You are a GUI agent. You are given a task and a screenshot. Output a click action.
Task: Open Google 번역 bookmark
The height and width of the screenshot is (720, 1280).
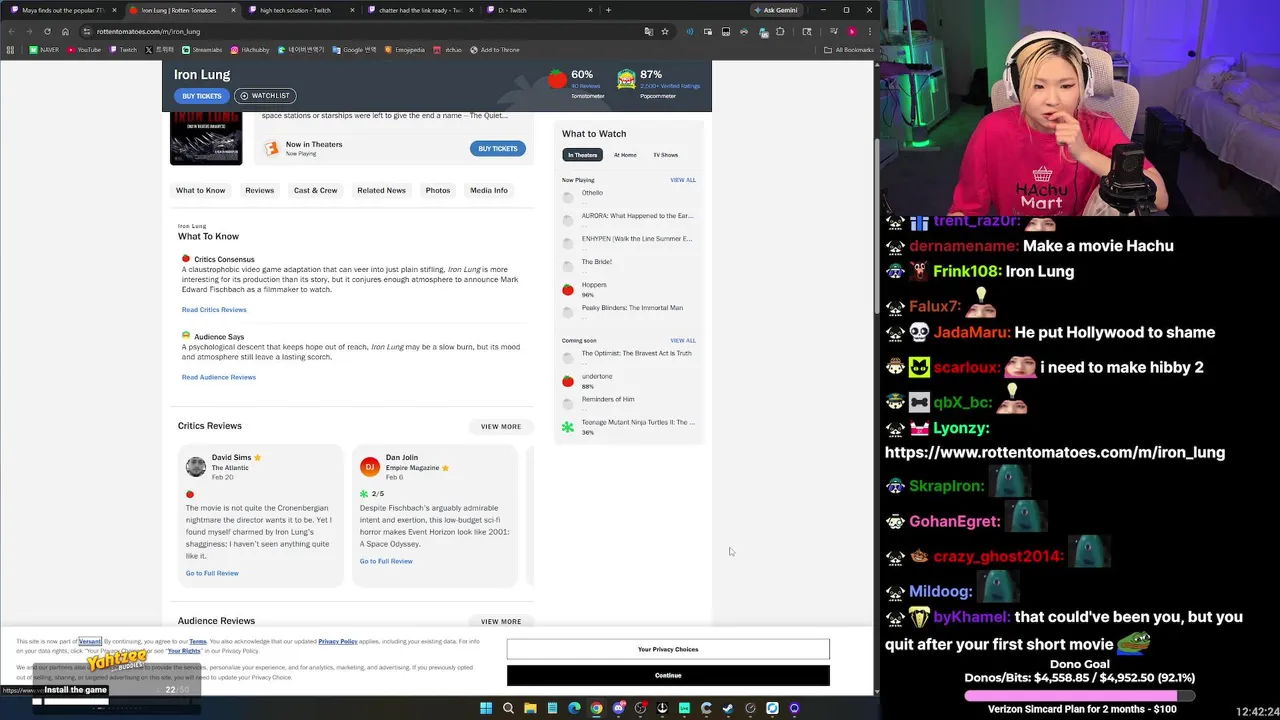click(354, 50)
